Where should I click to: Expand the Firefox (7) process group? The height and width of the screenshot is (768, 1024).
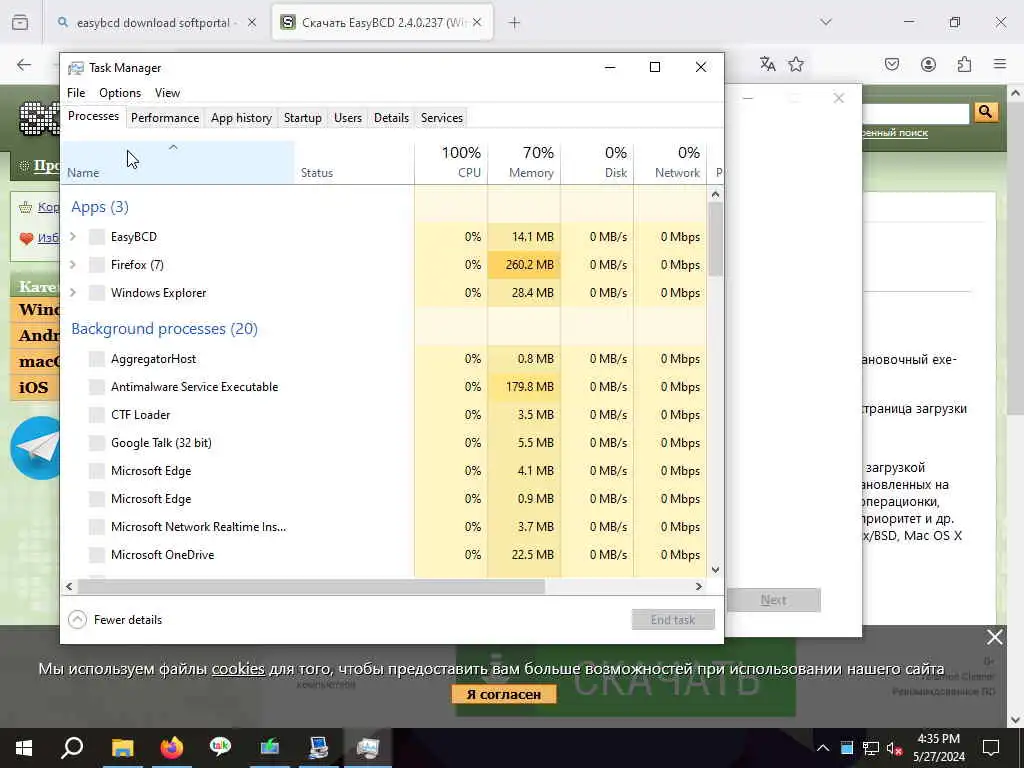point(73,264)
